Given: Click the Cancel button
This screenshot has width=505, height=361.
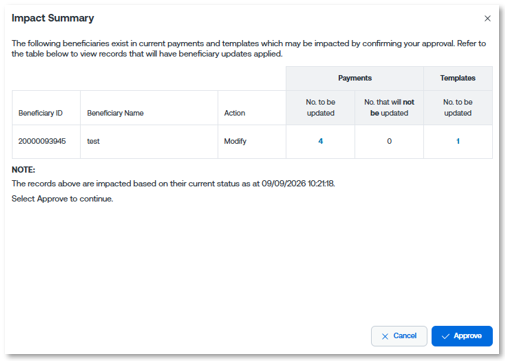Looking at the screenshot, I should click(399, 336).
